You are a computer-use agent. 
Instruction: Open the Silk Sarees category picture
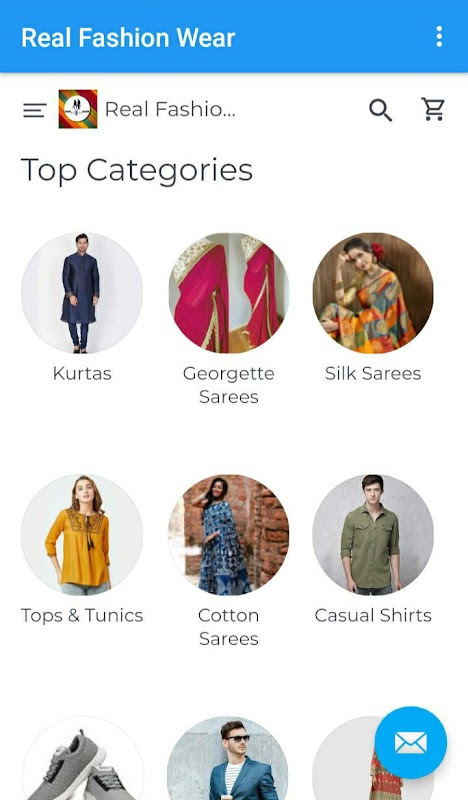(373, 293)
